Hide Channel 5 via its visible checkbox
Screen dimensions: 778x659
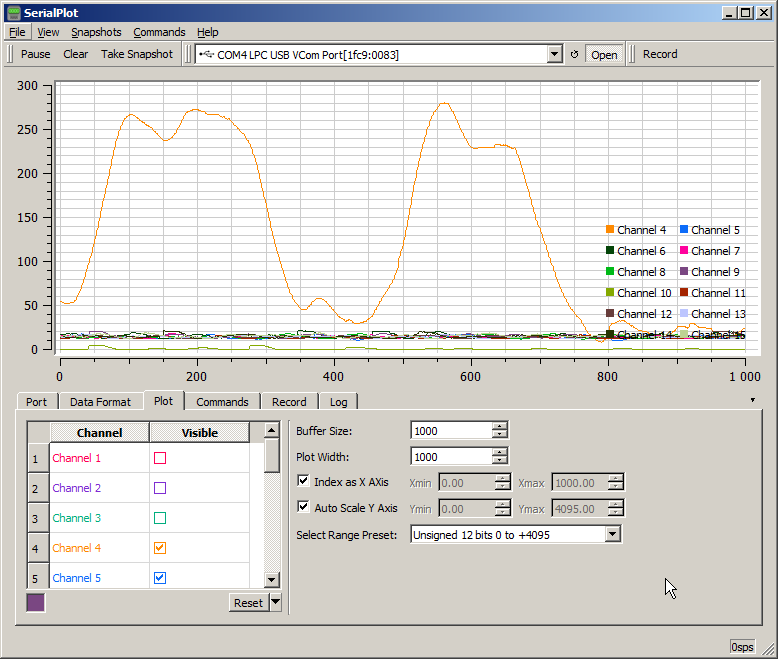(x=160, y=578)
